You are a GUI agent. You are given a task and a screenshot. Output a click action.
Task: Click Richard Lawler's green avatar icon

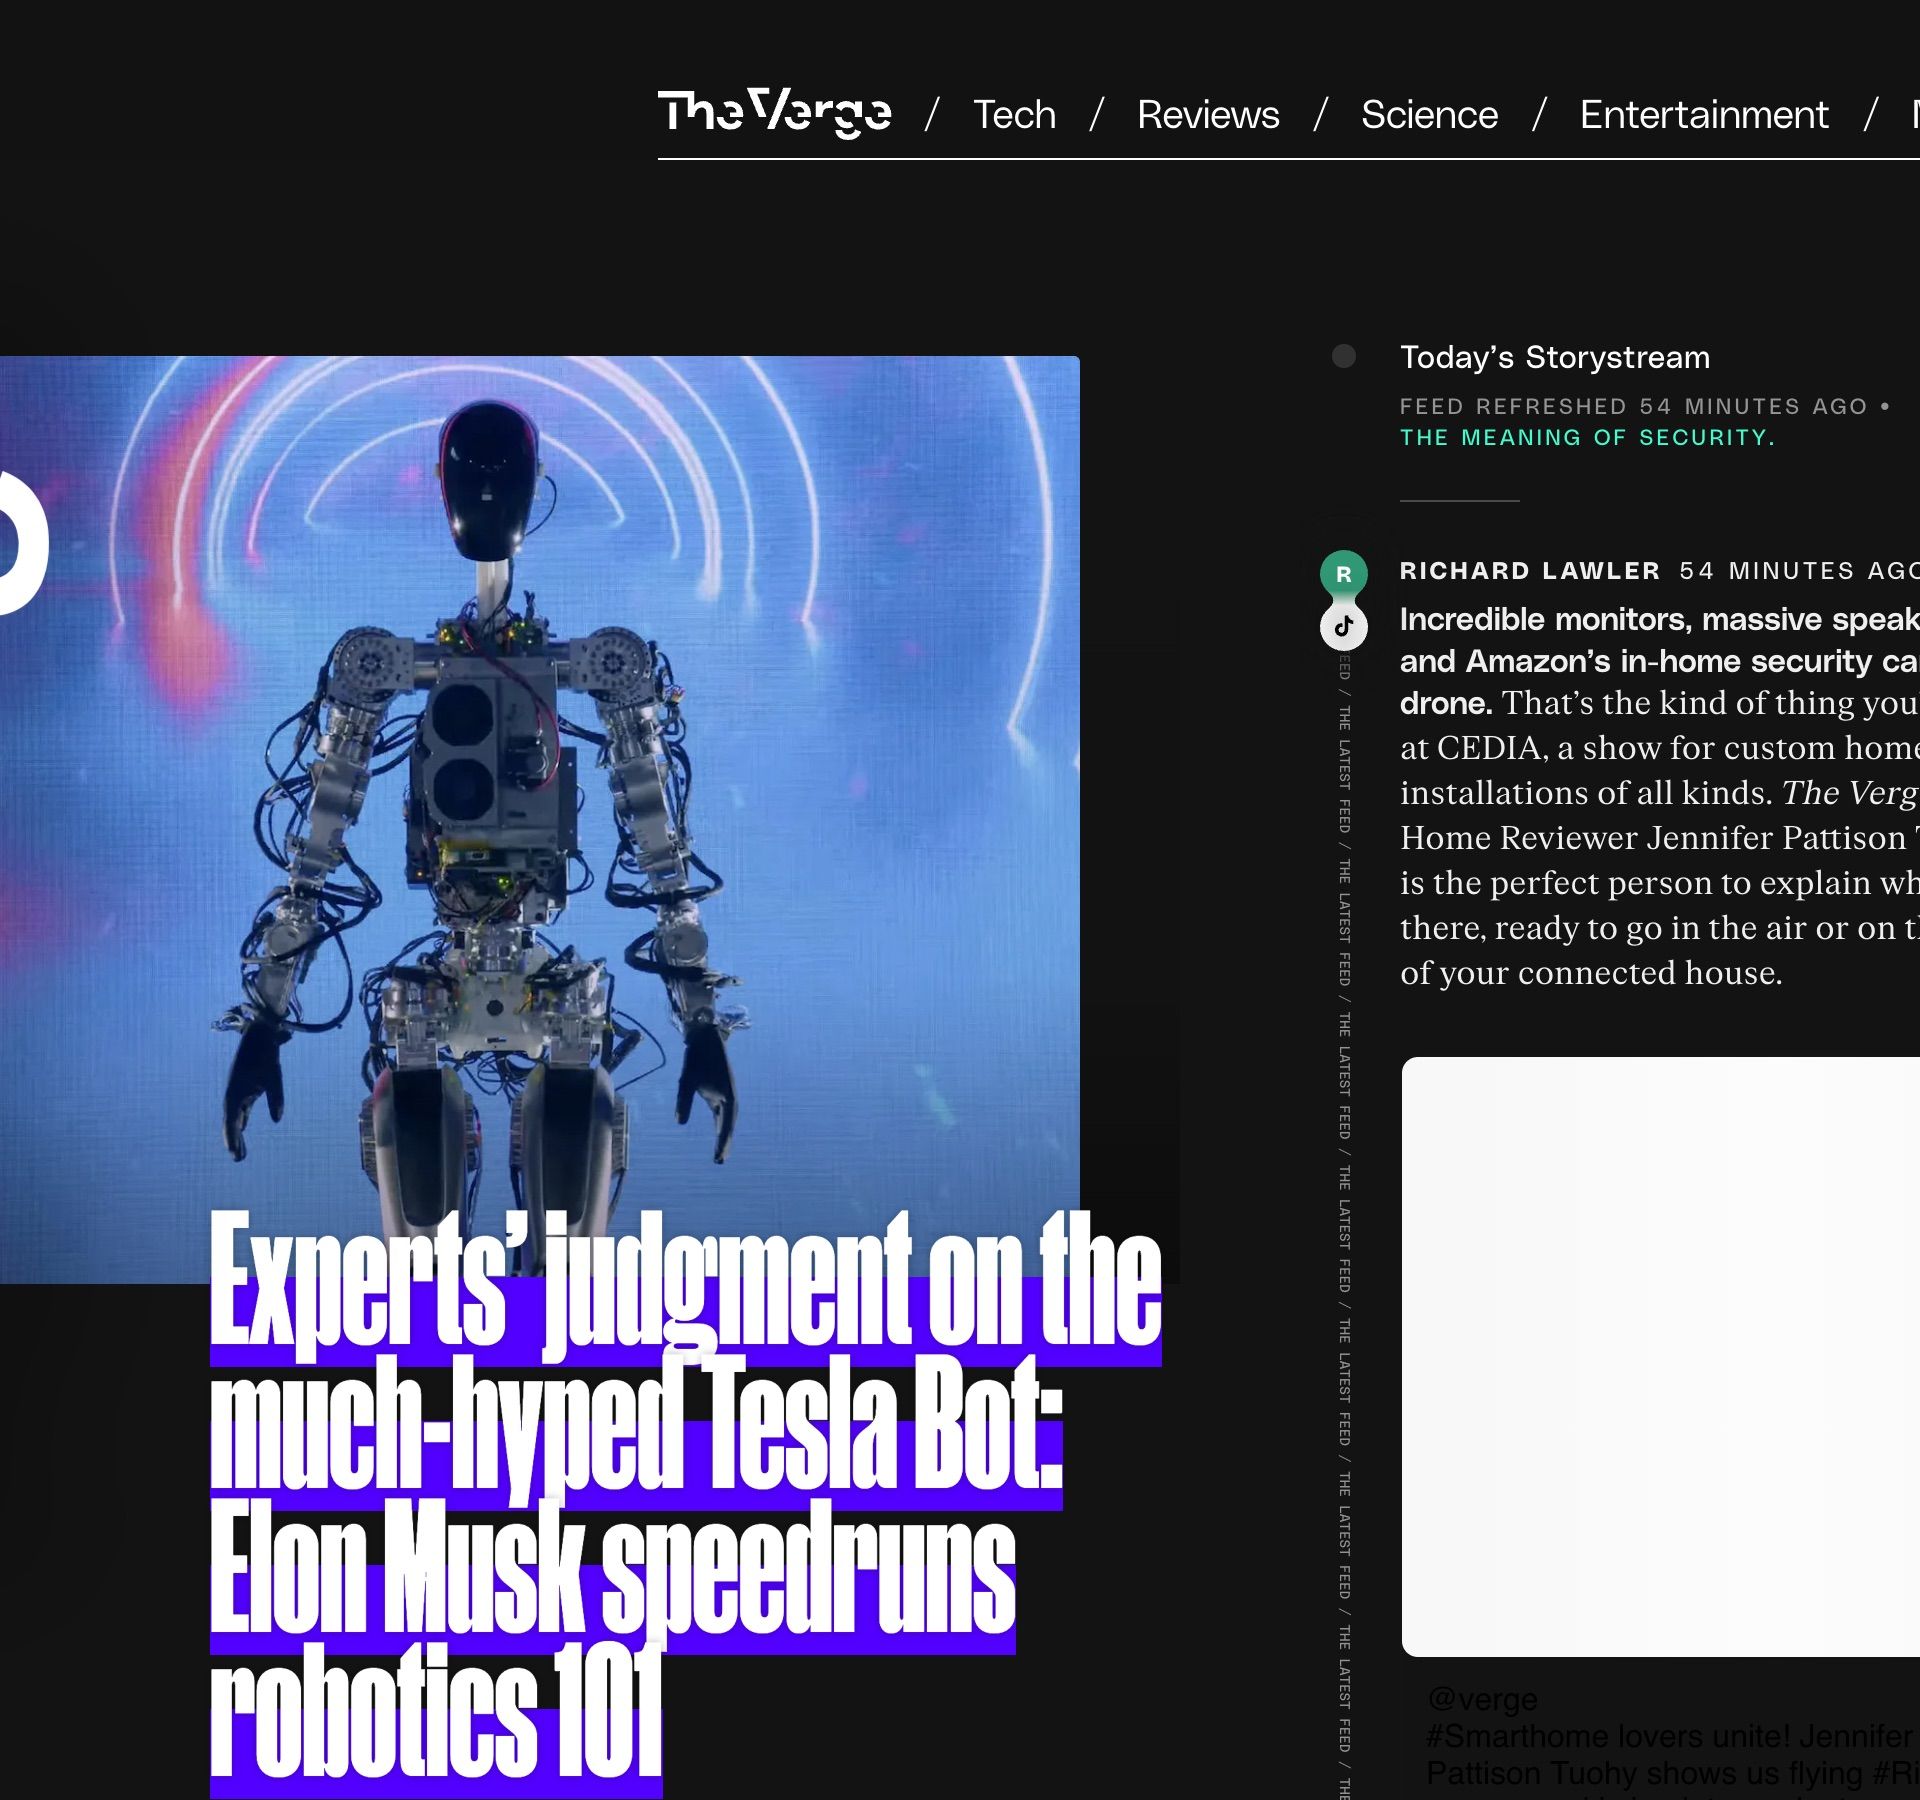click(1344, 574)
